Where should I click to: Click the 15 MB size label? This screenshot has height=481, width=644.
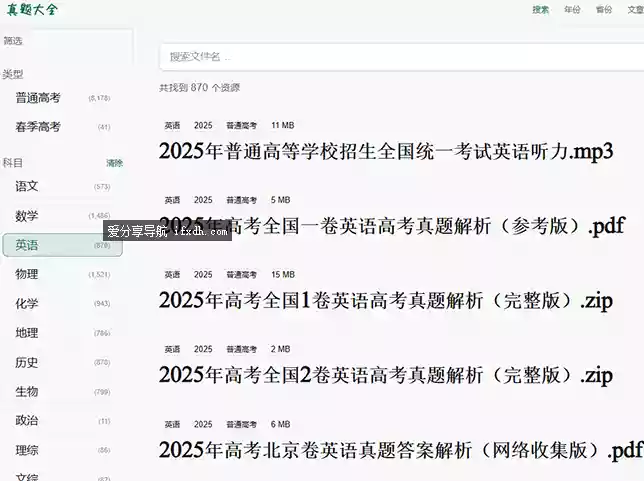[x=283, y=274]
